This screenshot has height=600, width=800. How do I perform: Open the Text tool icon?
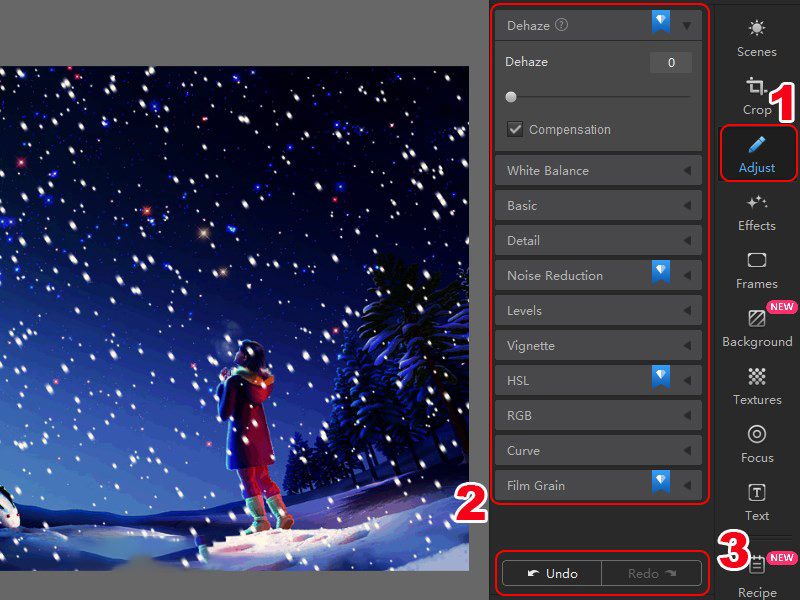[757, 492]
